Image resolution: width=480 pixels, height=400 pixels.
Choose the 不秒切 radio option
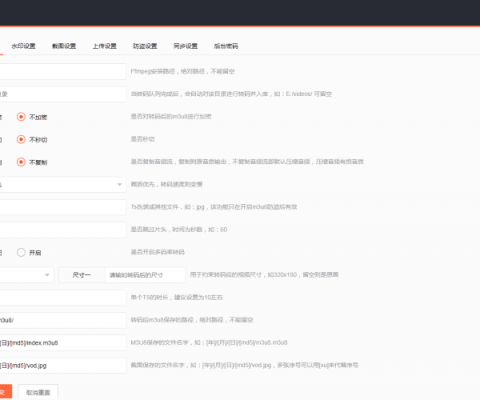21,139
